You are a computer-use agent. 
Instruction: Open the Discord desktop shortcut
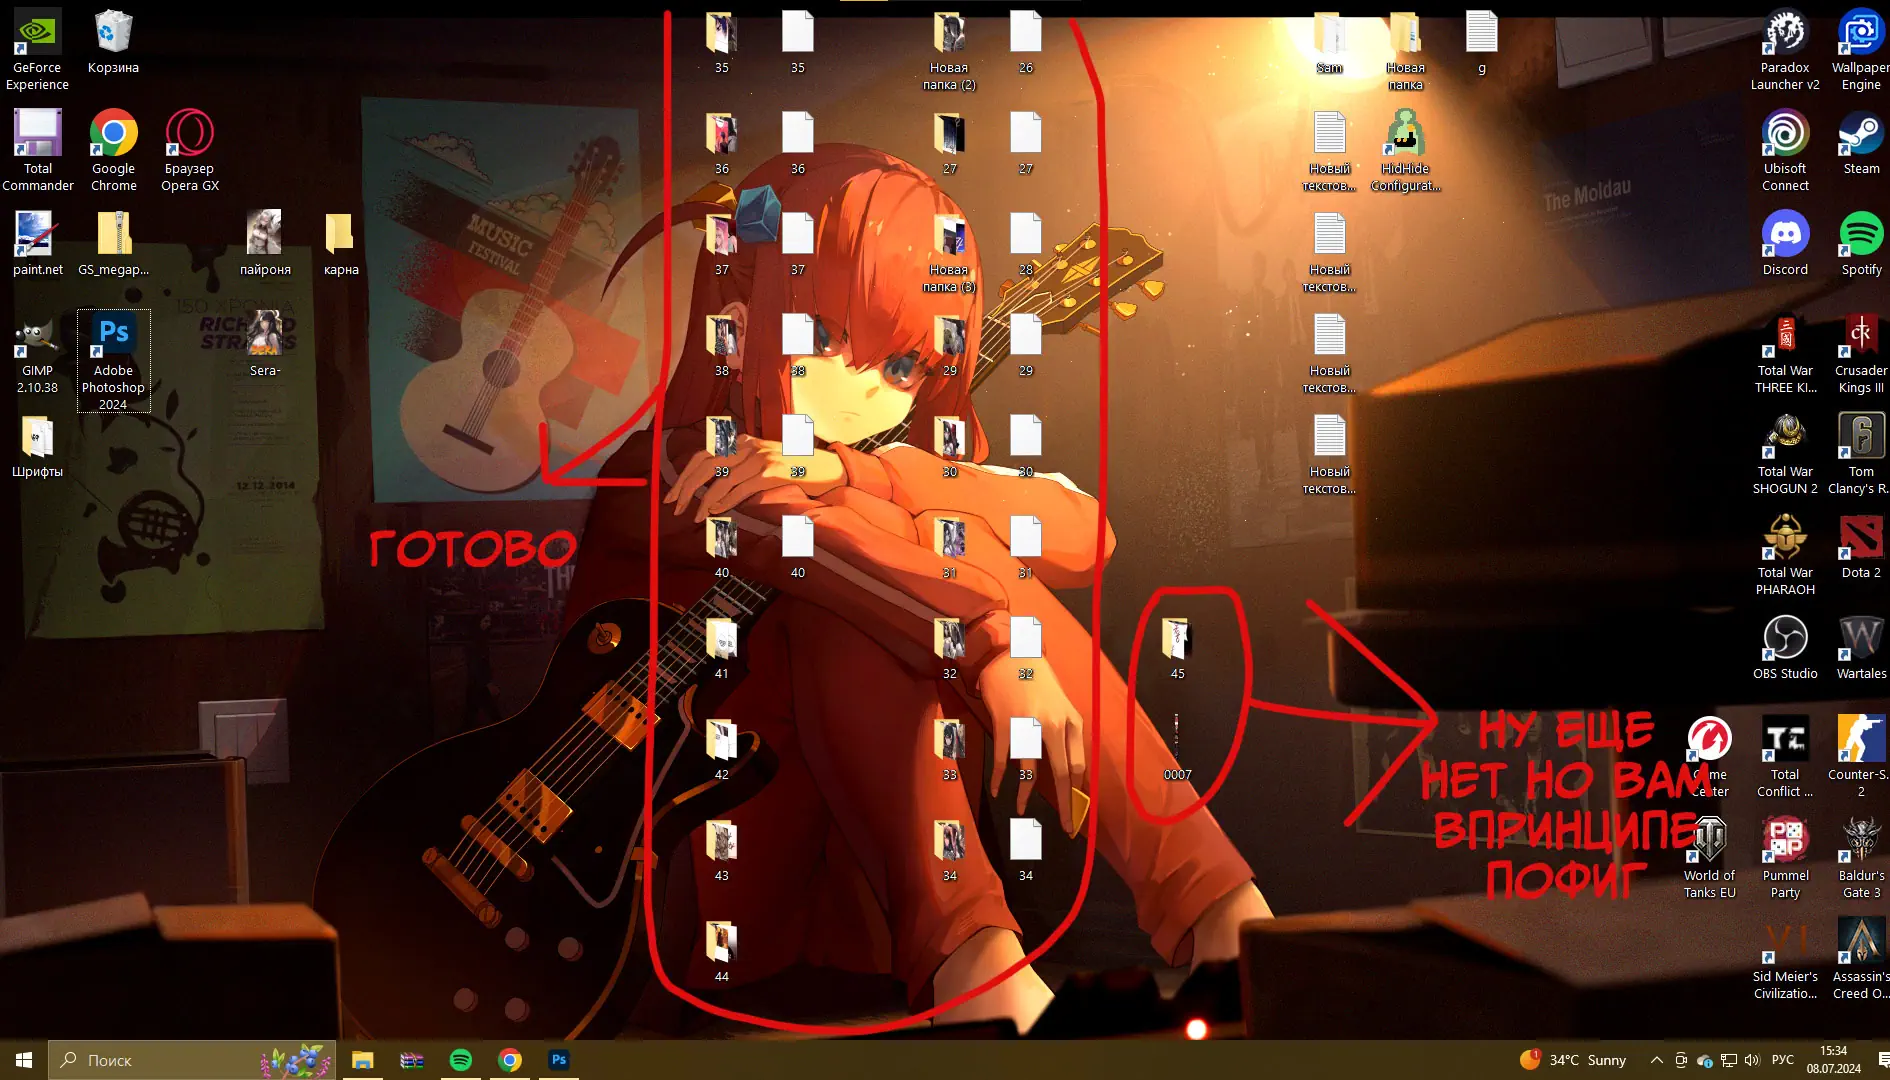[x=1785, y=237]
